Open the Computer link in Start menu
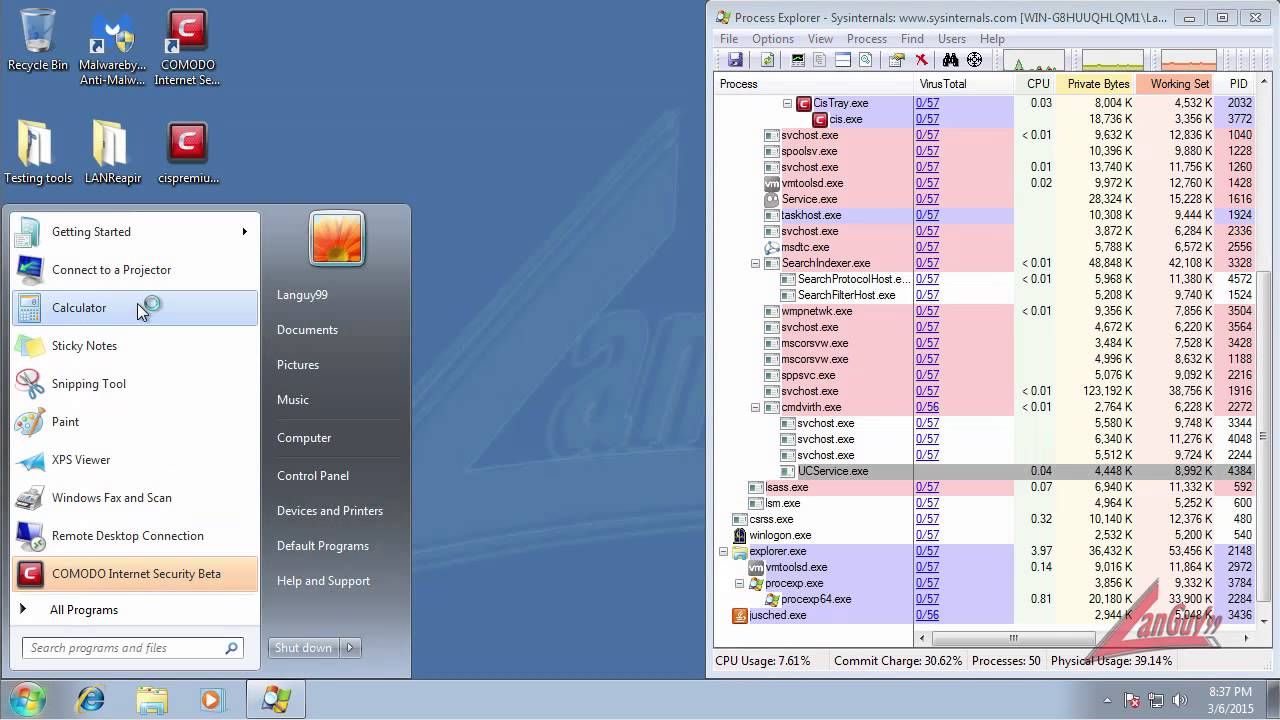 304,438
